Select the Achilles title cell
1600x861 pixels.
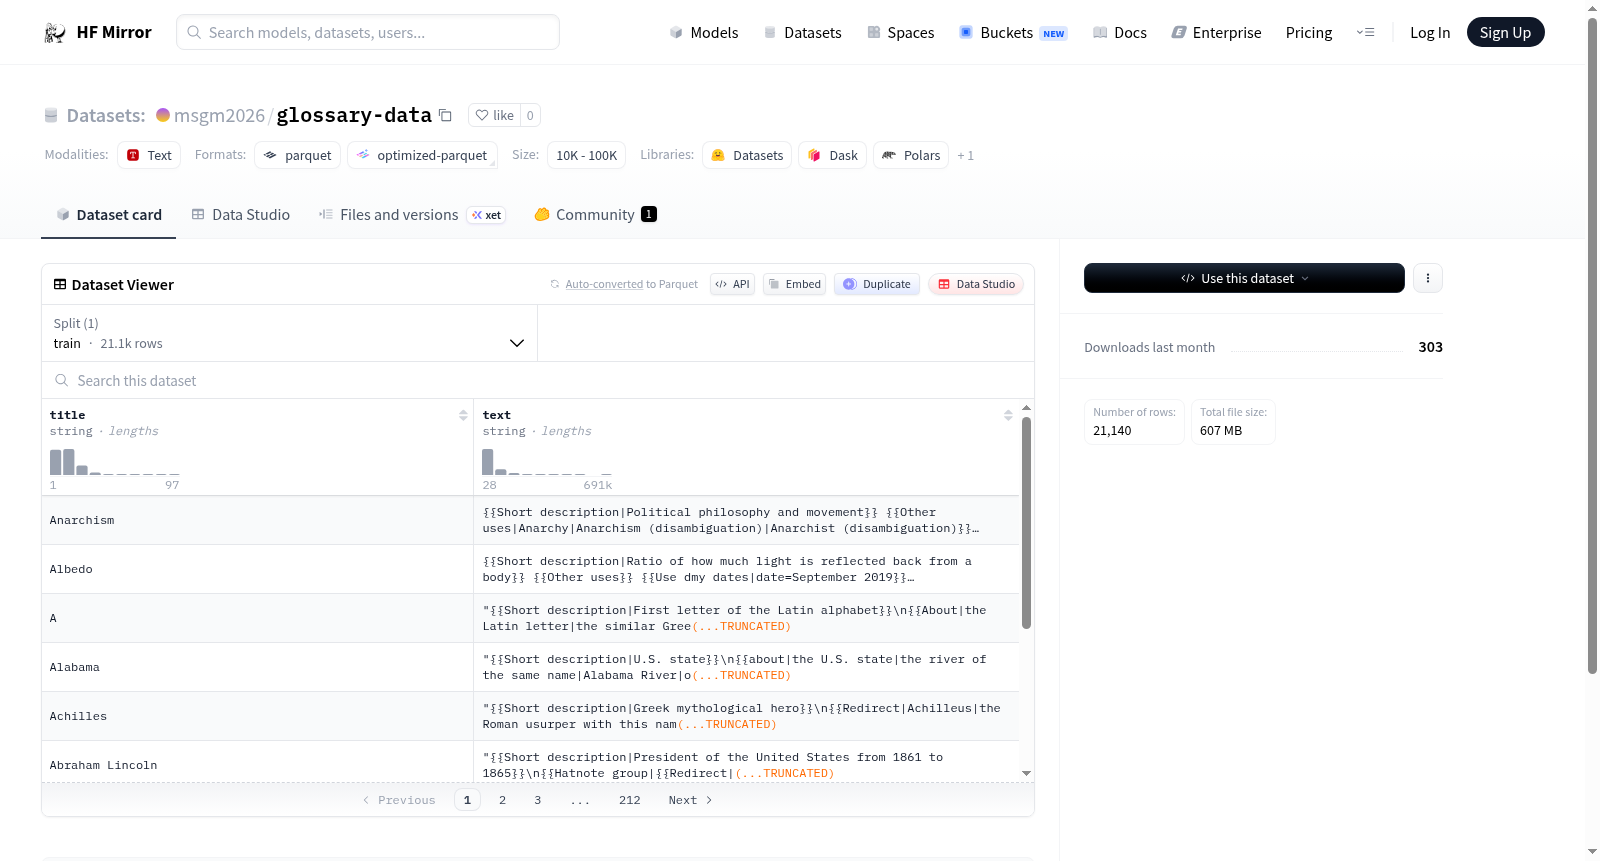[x=257, y=716]
